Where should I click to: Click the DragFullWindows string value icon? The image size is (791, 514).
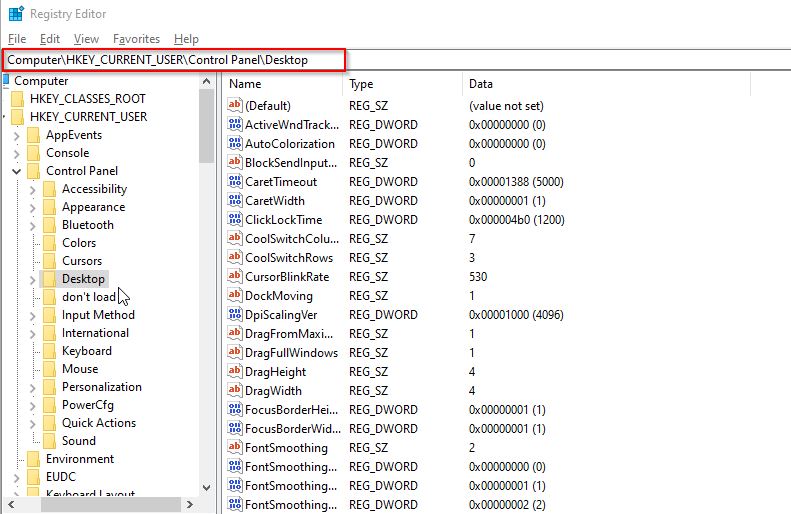235,352
